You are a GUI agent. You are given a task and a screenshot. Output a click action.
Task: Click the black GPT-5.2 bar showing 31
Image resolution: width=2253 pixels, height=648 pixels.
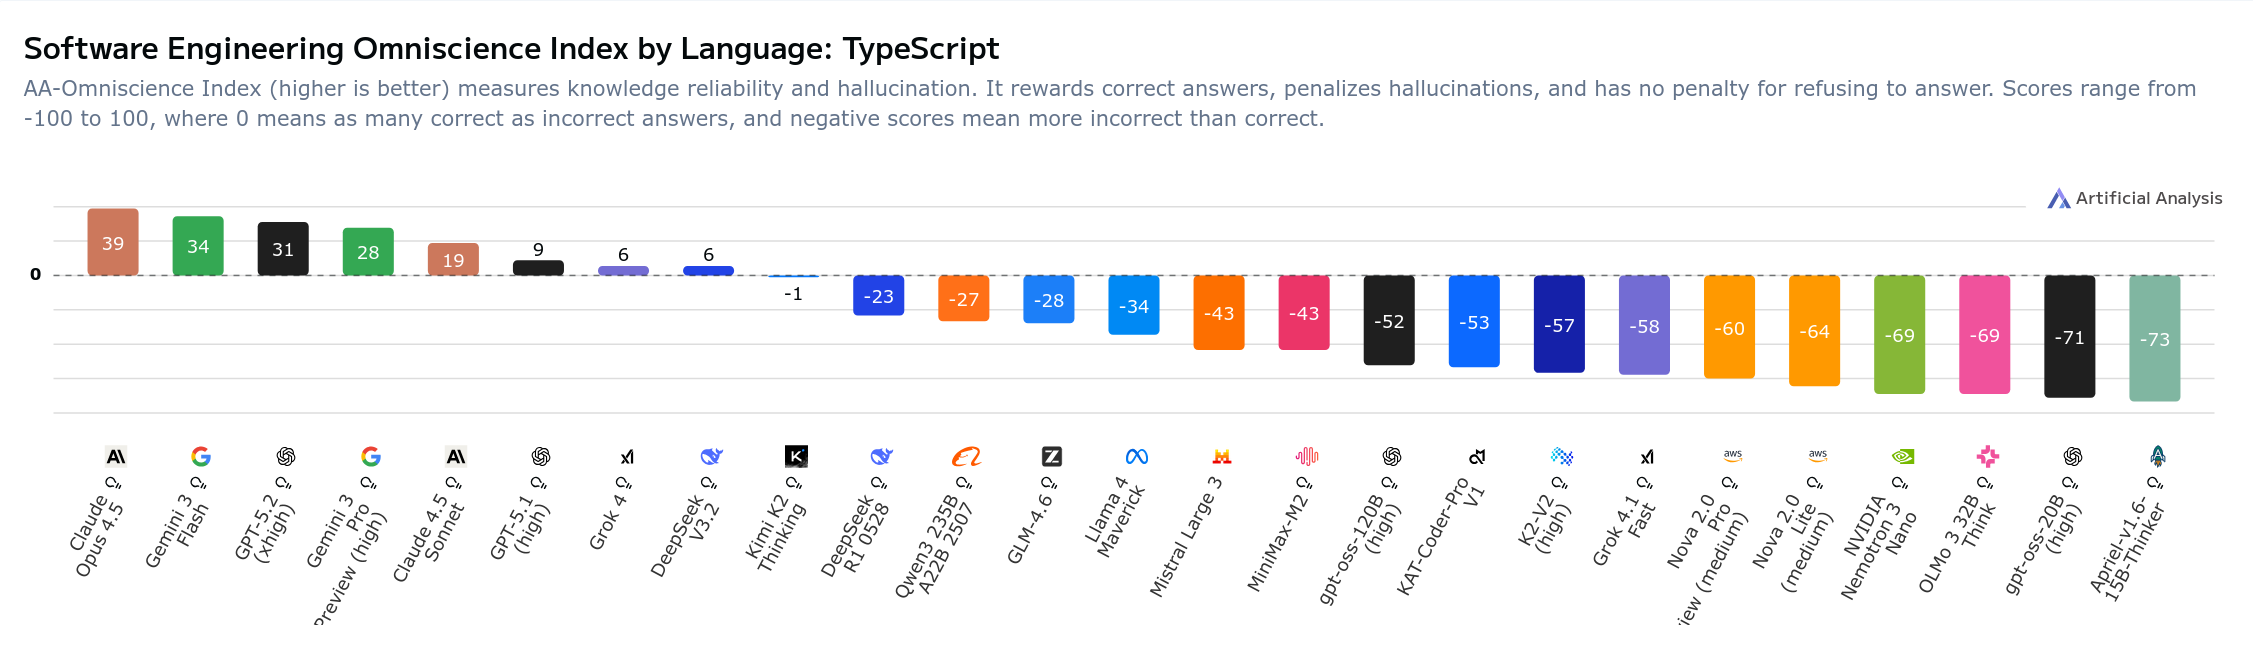[283, 249]
